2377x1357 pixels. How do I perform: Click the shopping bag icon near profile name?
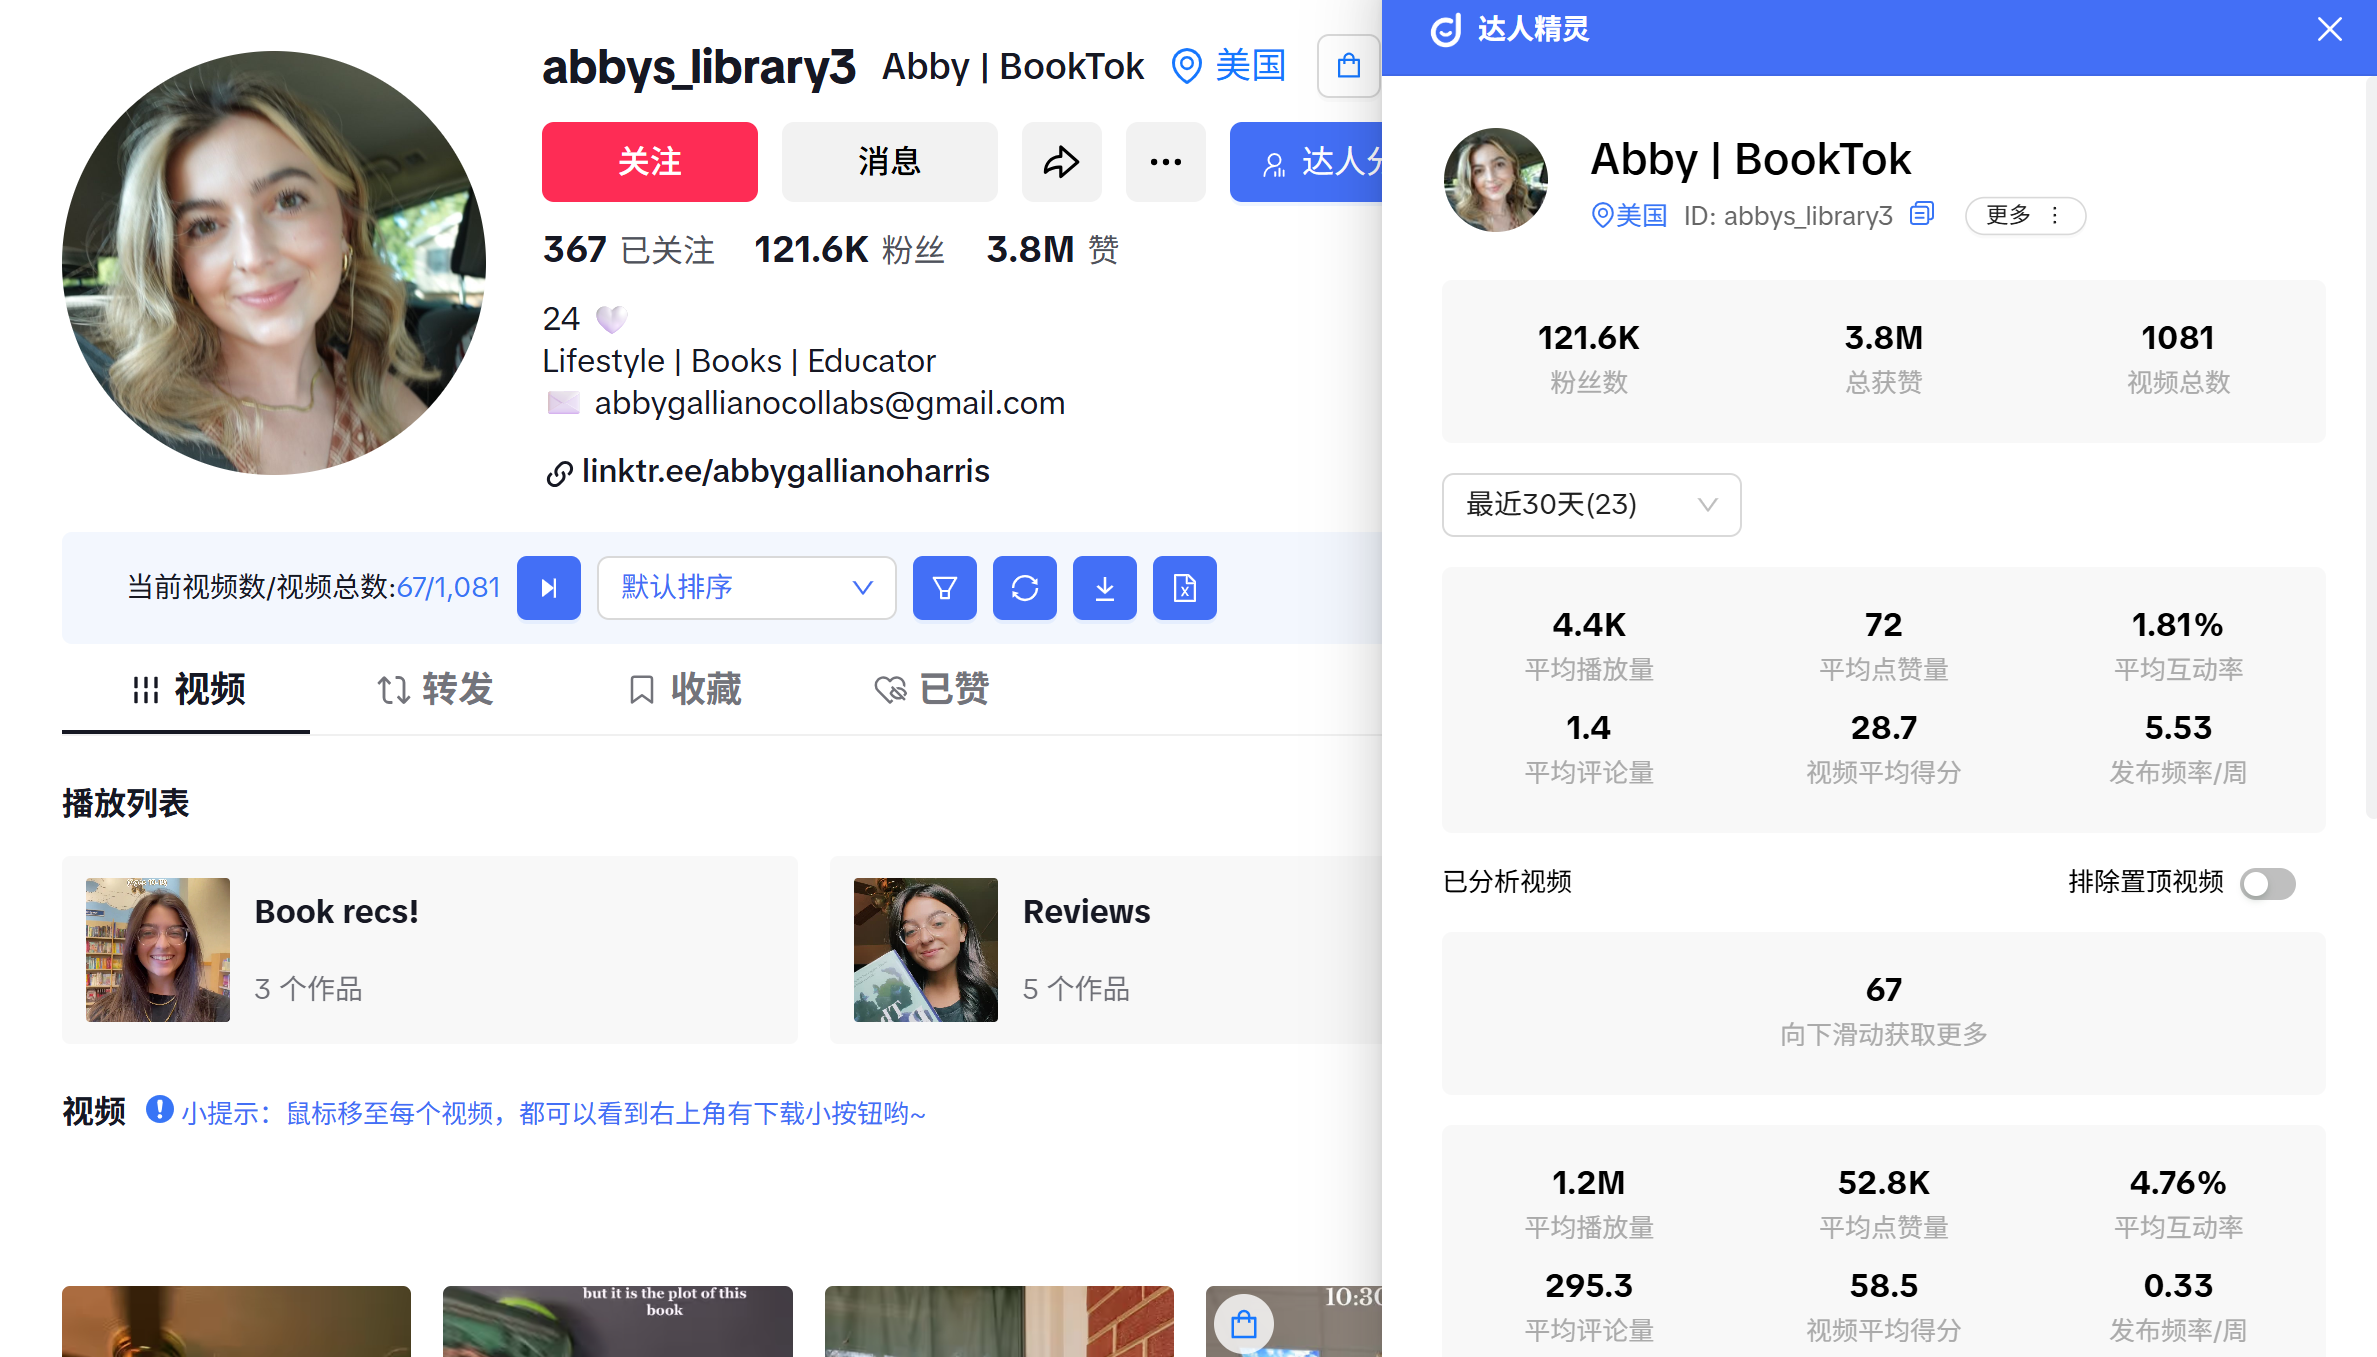click(1347, 66)
